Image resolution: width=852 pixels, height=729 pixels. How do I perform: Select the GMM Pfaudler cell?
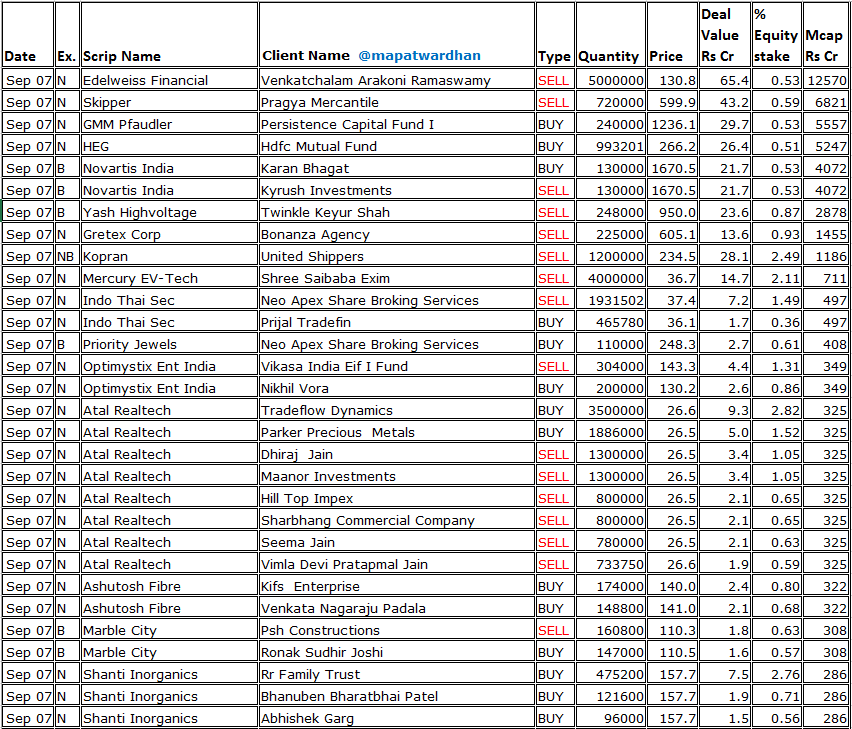point(170,124)
